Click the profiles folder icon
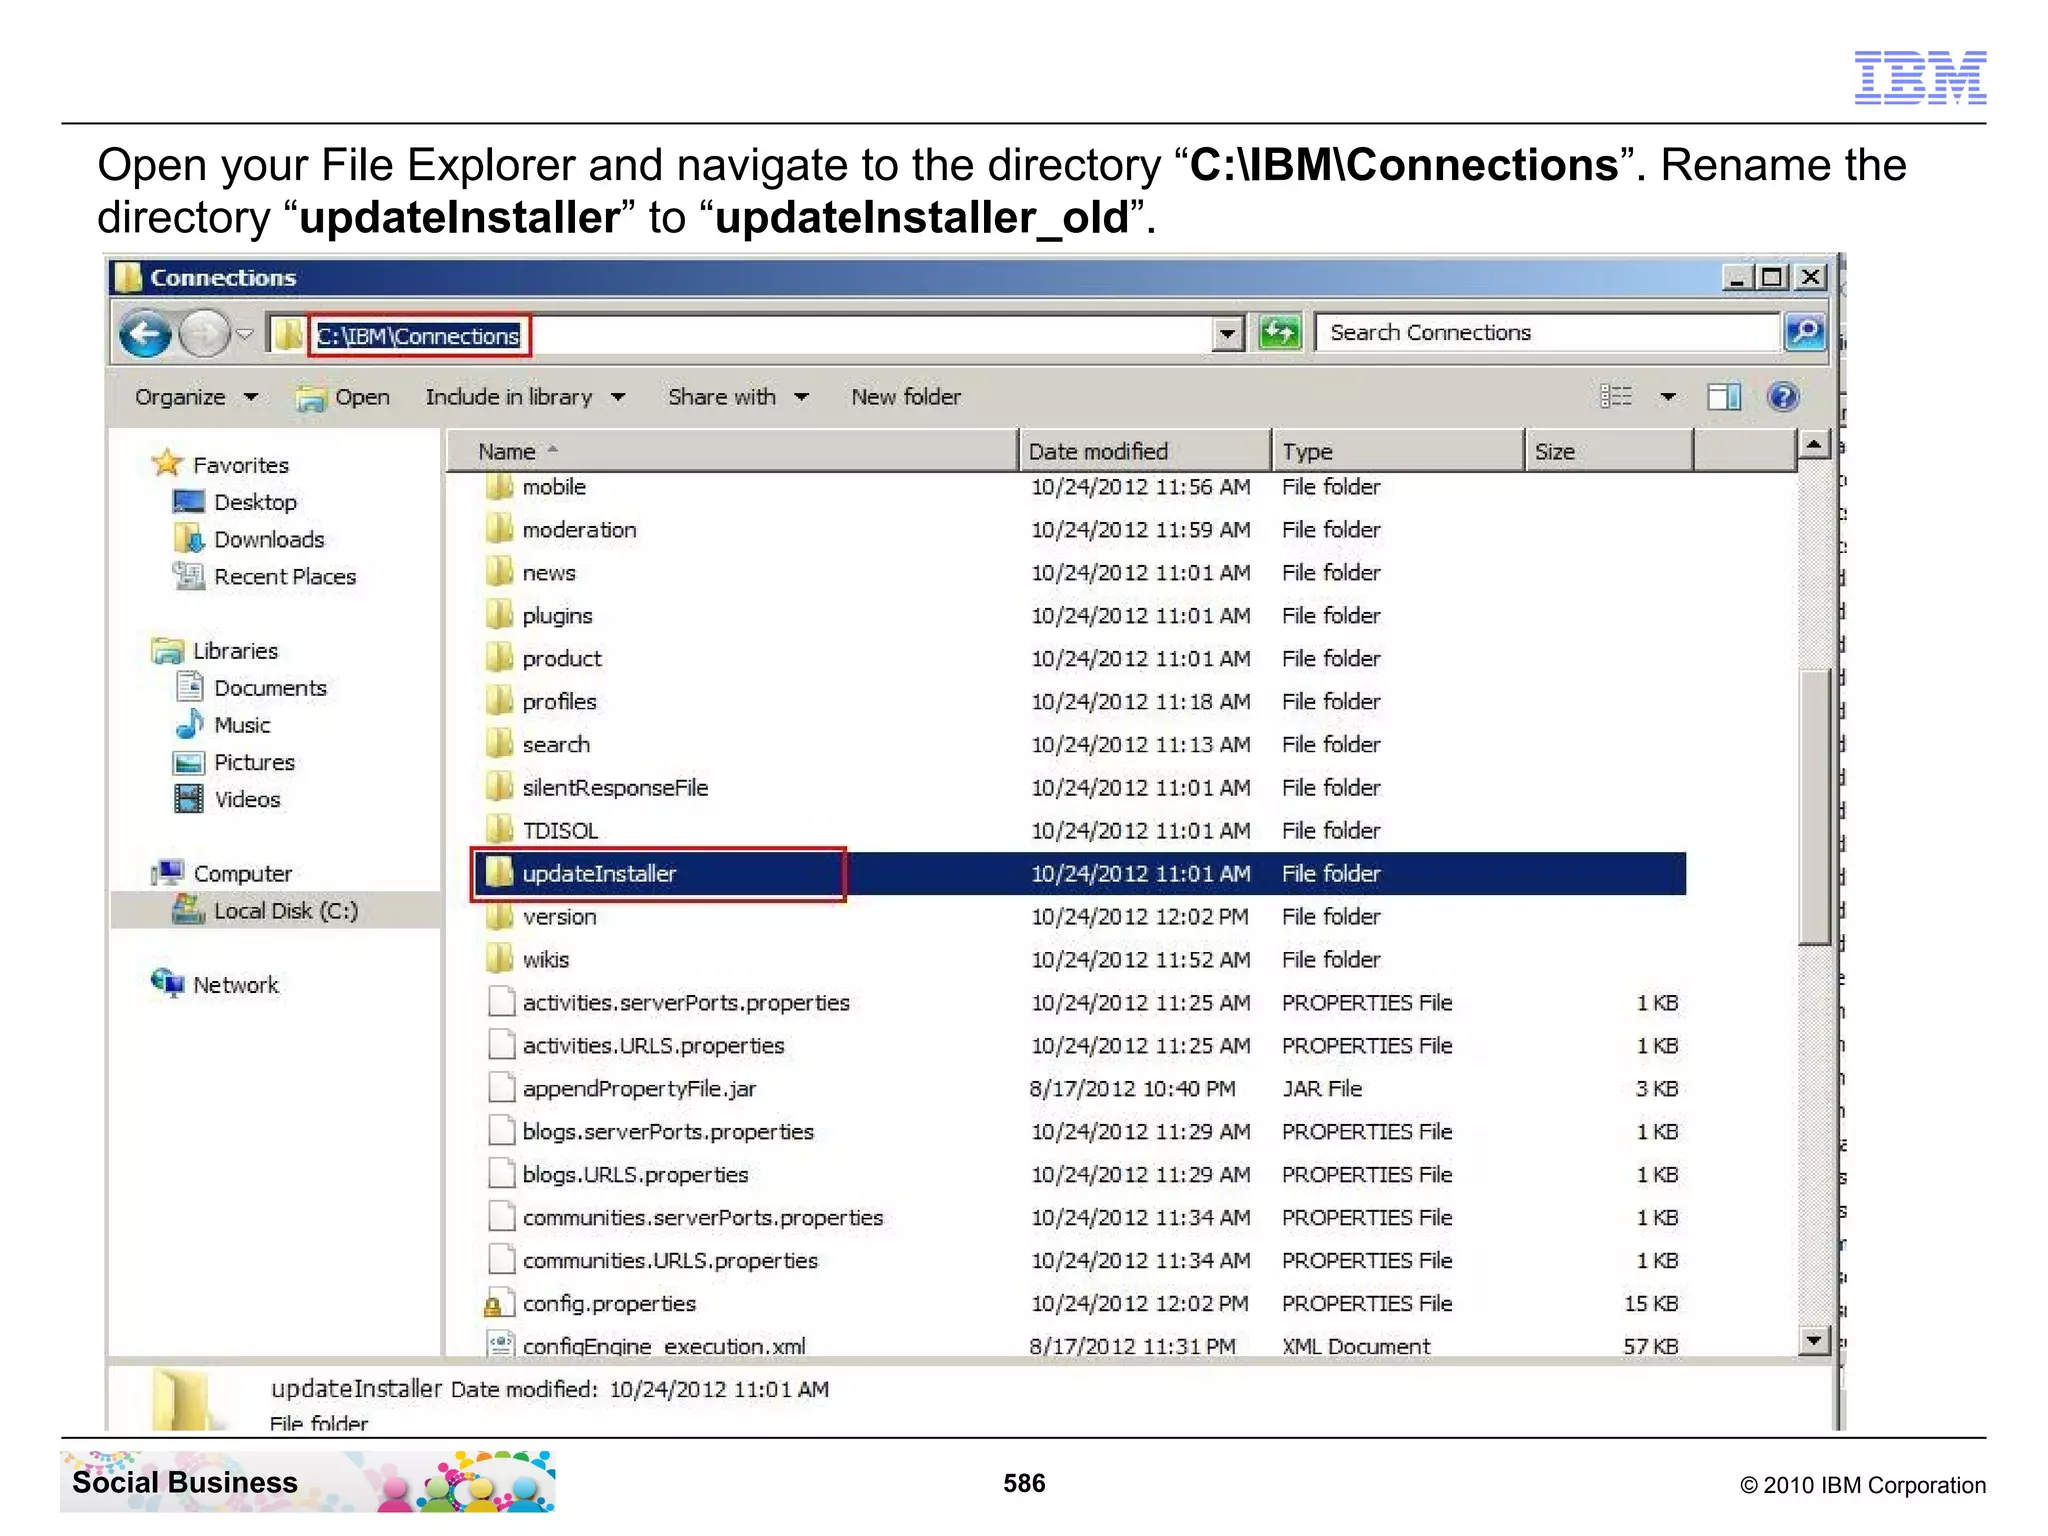Viewport: 2048px width, 1536px height. (499, 701)
